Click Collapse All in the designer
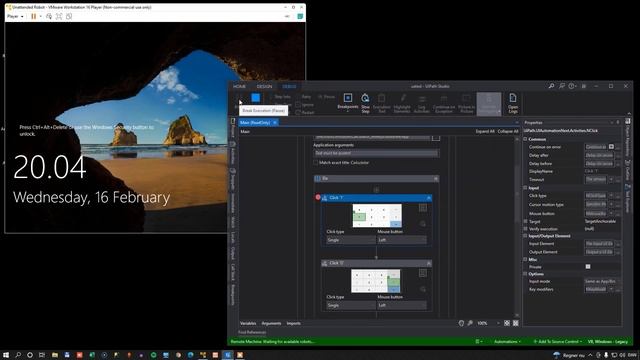The width and height of the screenshot is (640, 360). [x=508, y=131]
